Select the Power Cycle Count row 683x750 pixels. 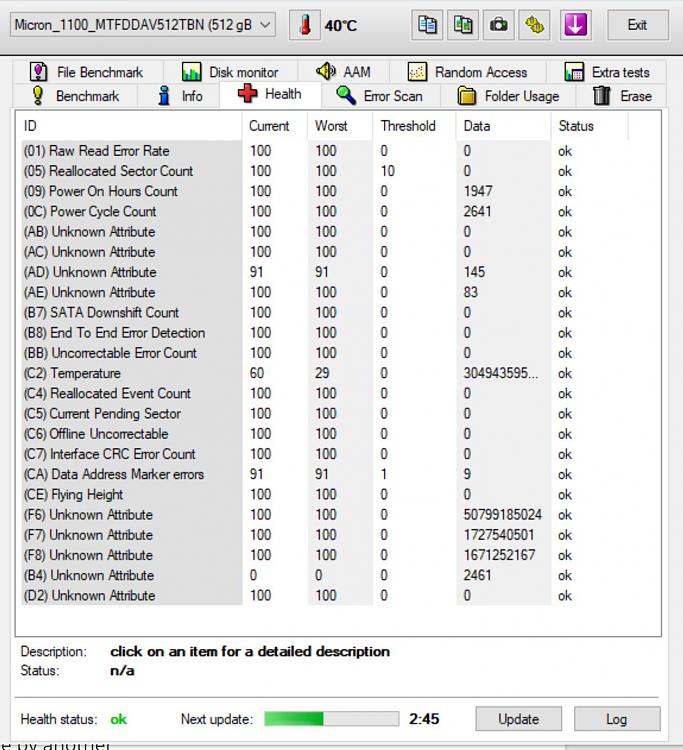tap(324, 211)
